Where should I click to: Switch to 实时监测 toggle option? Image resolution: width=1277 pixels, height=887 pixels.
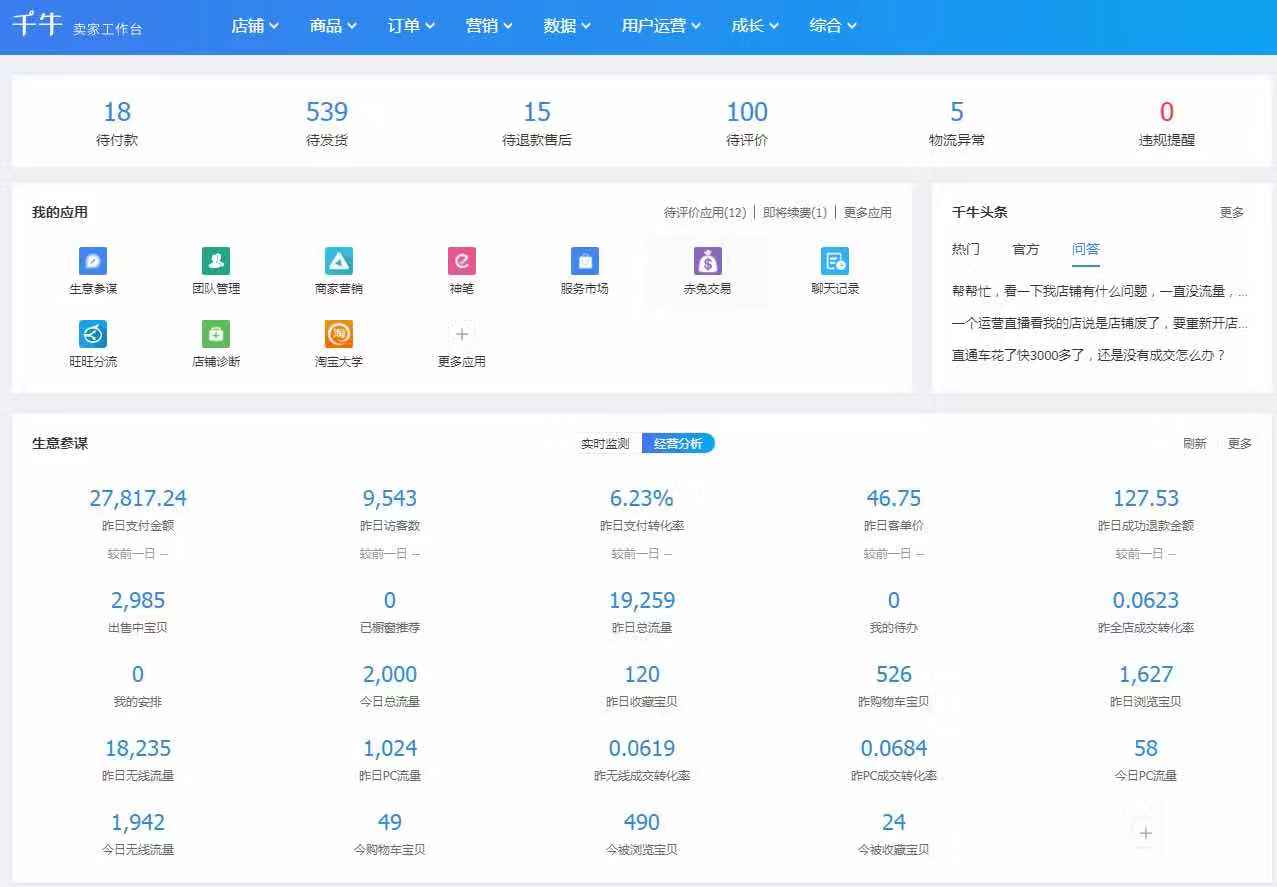point(605,444)
